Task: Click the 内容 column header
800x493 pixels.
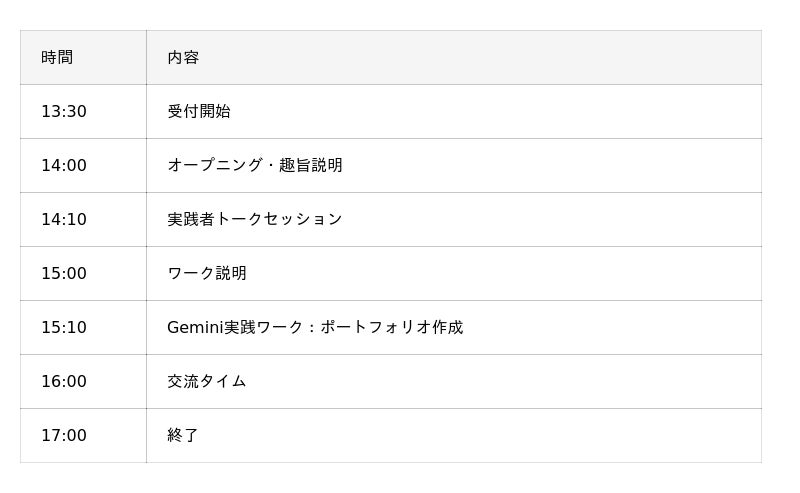Action: (183, 57)
